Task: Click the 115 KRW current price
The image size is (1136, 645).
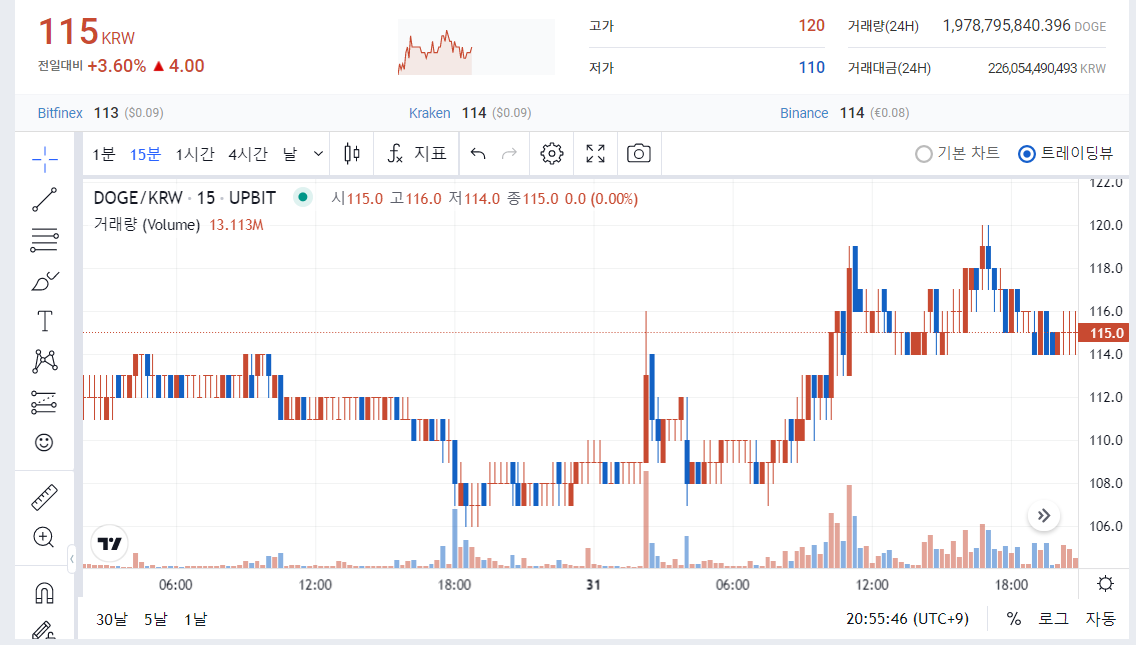Action: (x=86, y=33)
